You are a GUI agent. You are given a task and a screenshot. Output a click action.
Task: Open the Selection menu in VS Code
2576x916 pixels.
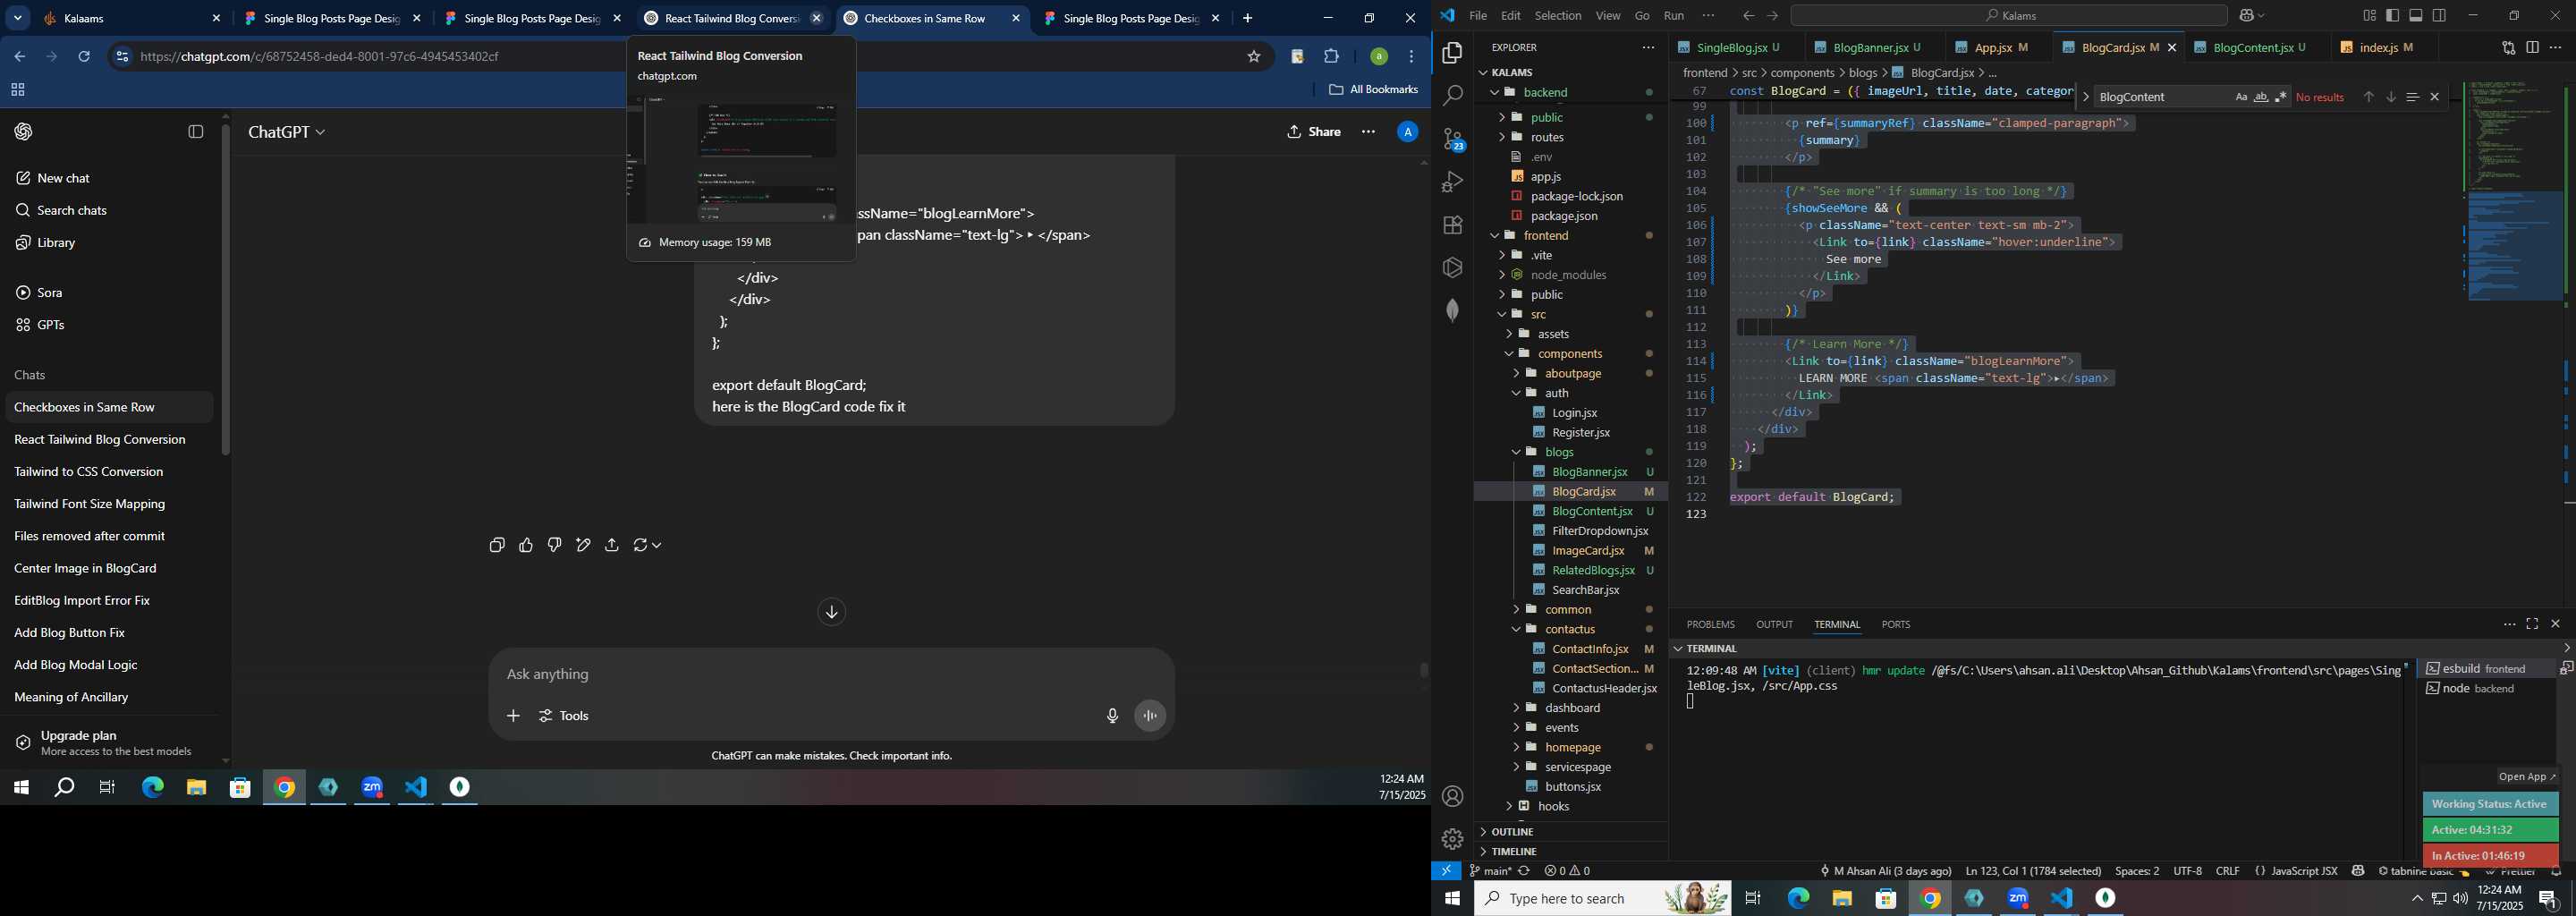click(1557, 16)
